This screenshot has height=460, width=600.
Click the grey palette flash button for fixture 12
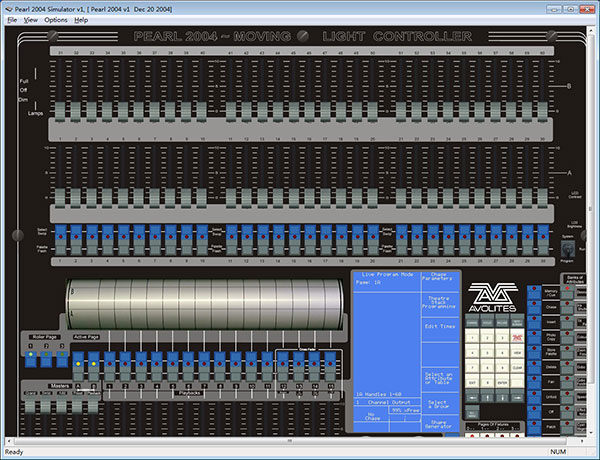247,248
